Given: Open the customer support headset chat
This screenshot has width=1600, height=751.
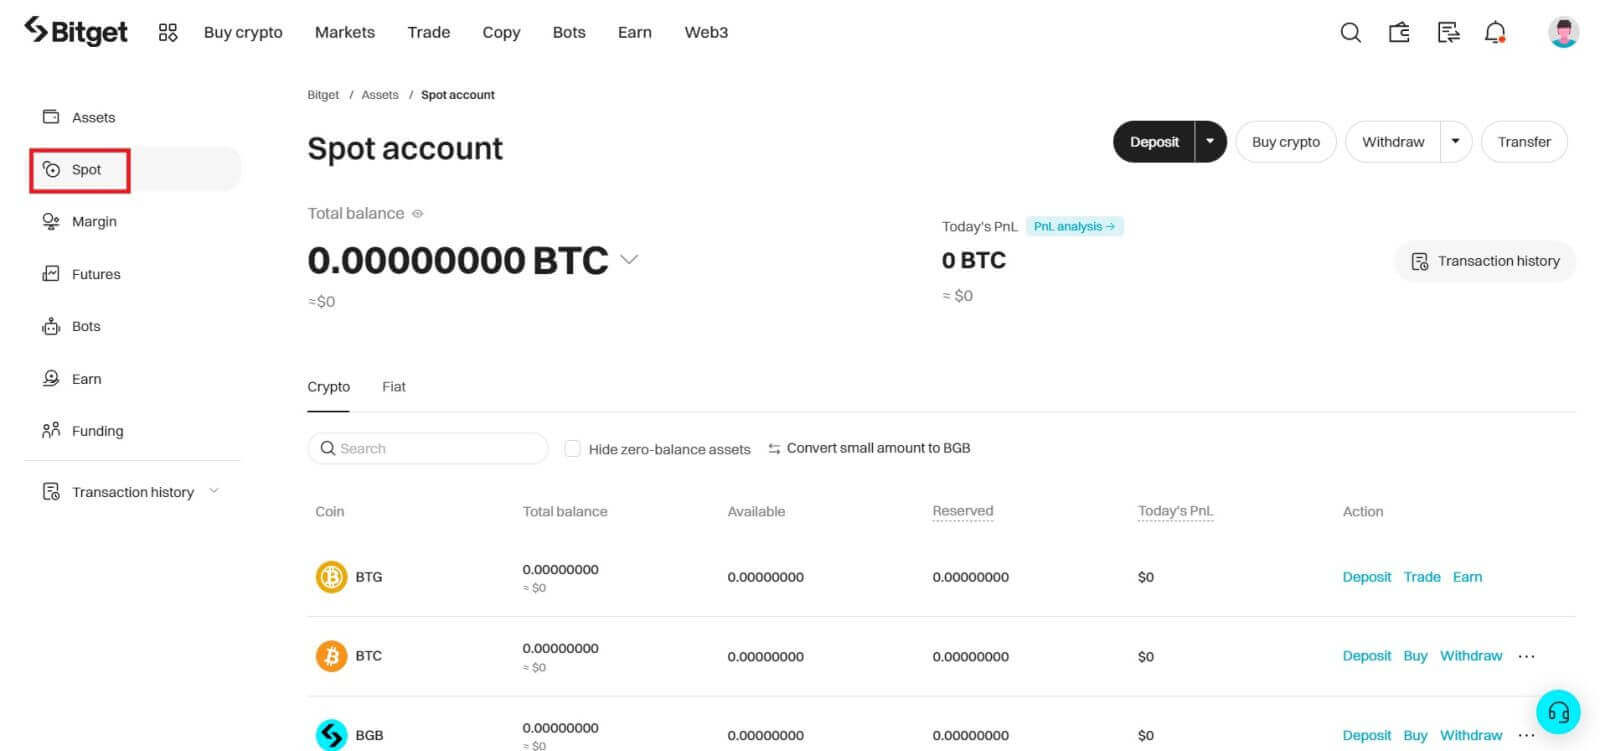Looking at the screenshot, I should tap(1558, 712).
